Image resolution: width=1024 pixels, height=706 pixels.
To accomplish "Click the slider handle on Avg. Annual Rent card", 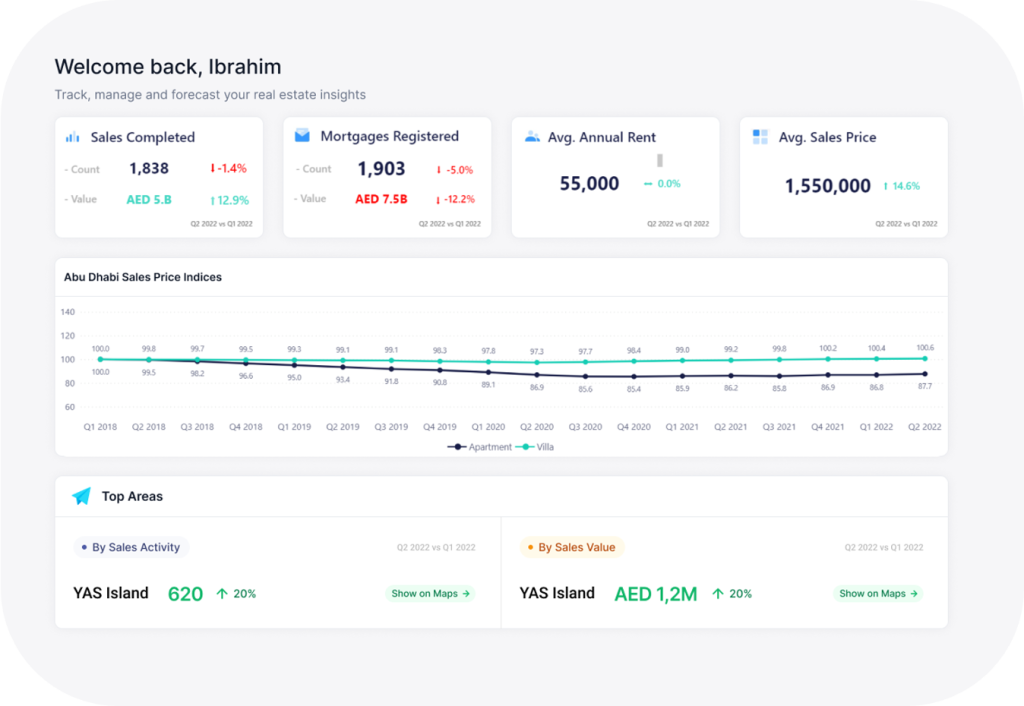I will [660, 160].
